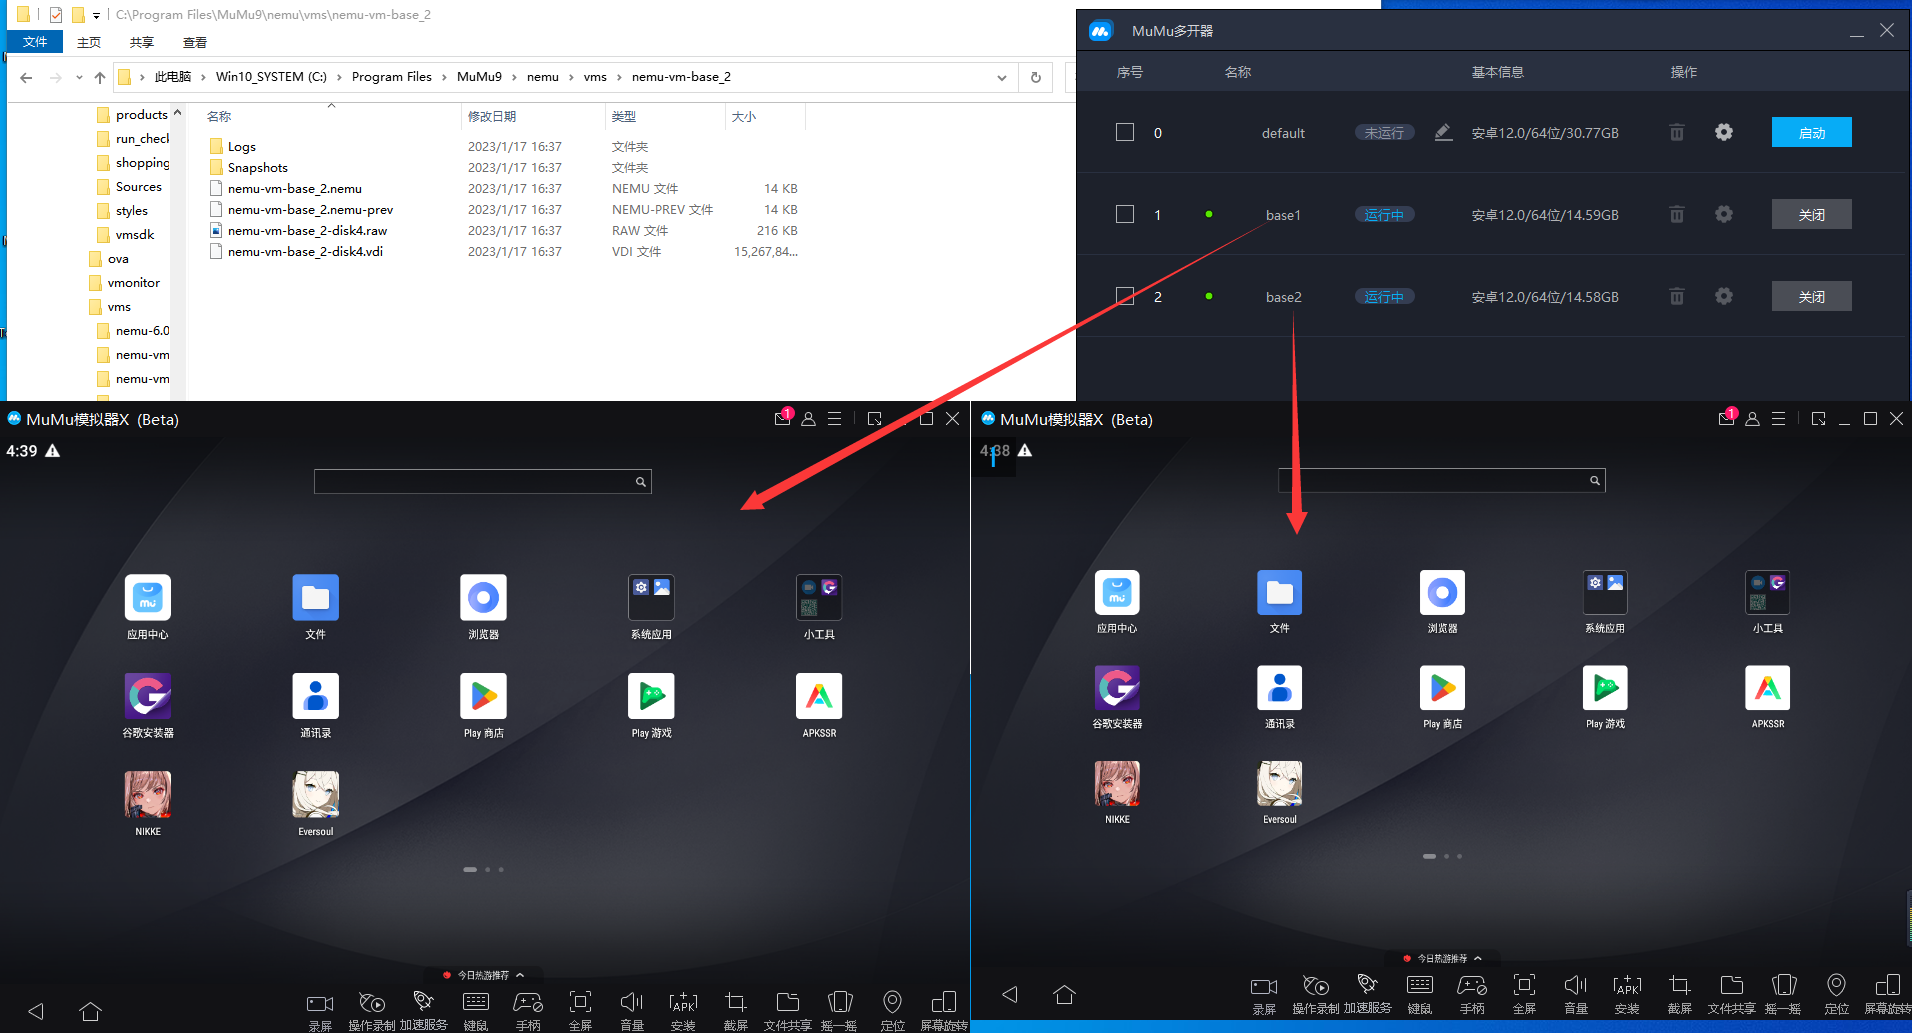Go up one folder level in Explorer
The image size is (1912, 1033).
(100, 77)
